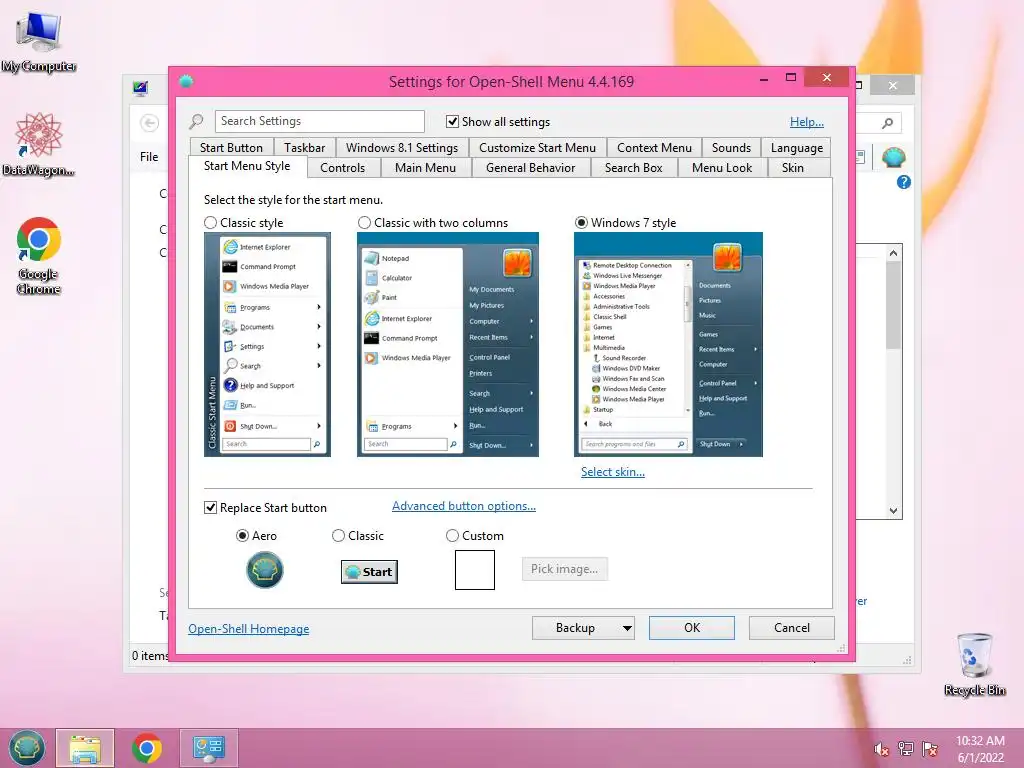Open the Help link
This screenshot has width=1024, height=768.
point(807,121)
